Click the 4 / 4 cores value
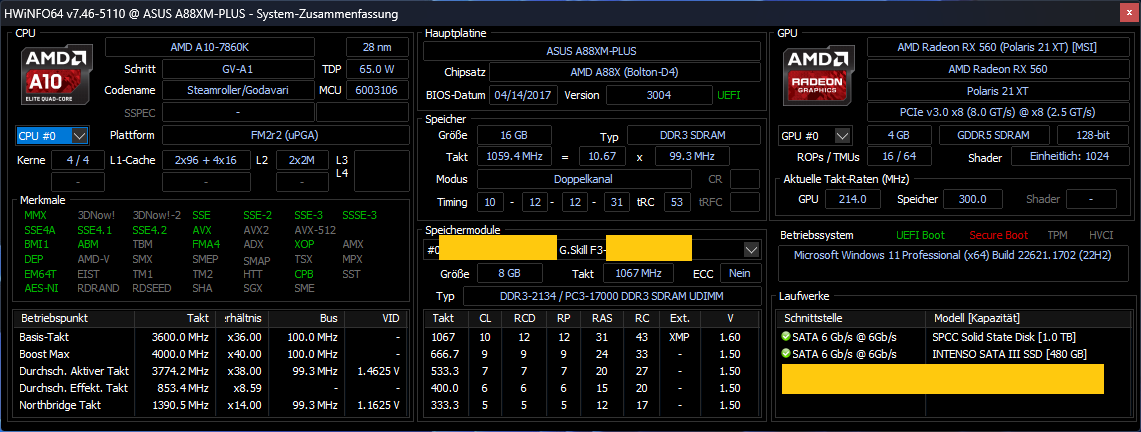The height and width of the screenshot is (432, 1141). click(x=78, y=161)
